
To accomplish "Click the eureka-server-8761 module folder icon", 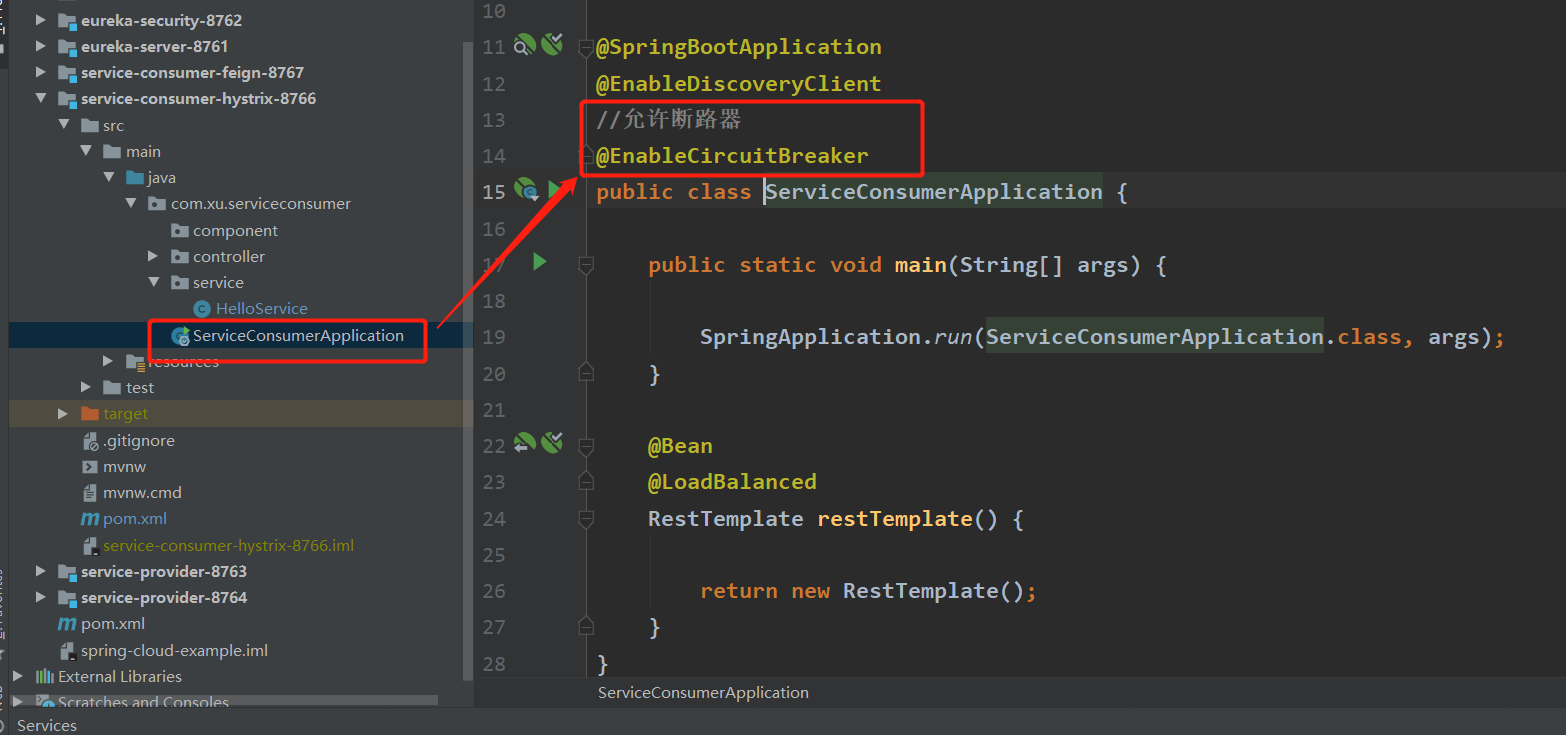I will click(x=67, y=46).
